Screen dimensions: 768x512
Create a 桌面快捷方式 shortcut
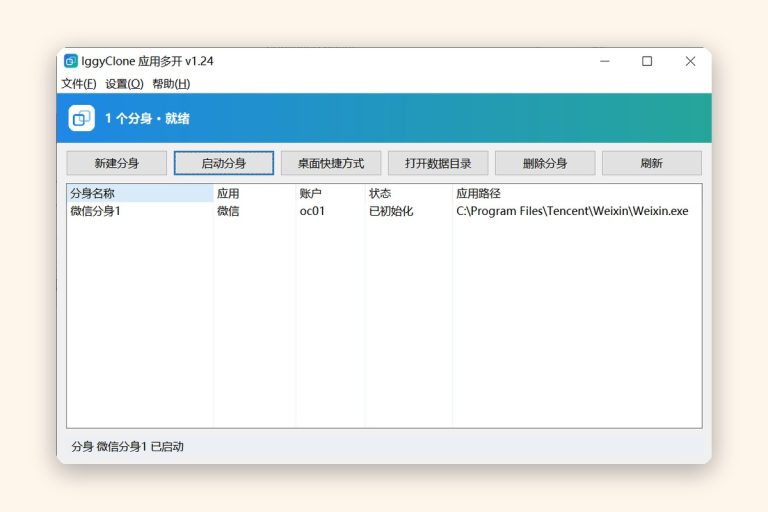click(x=331, y=163)
